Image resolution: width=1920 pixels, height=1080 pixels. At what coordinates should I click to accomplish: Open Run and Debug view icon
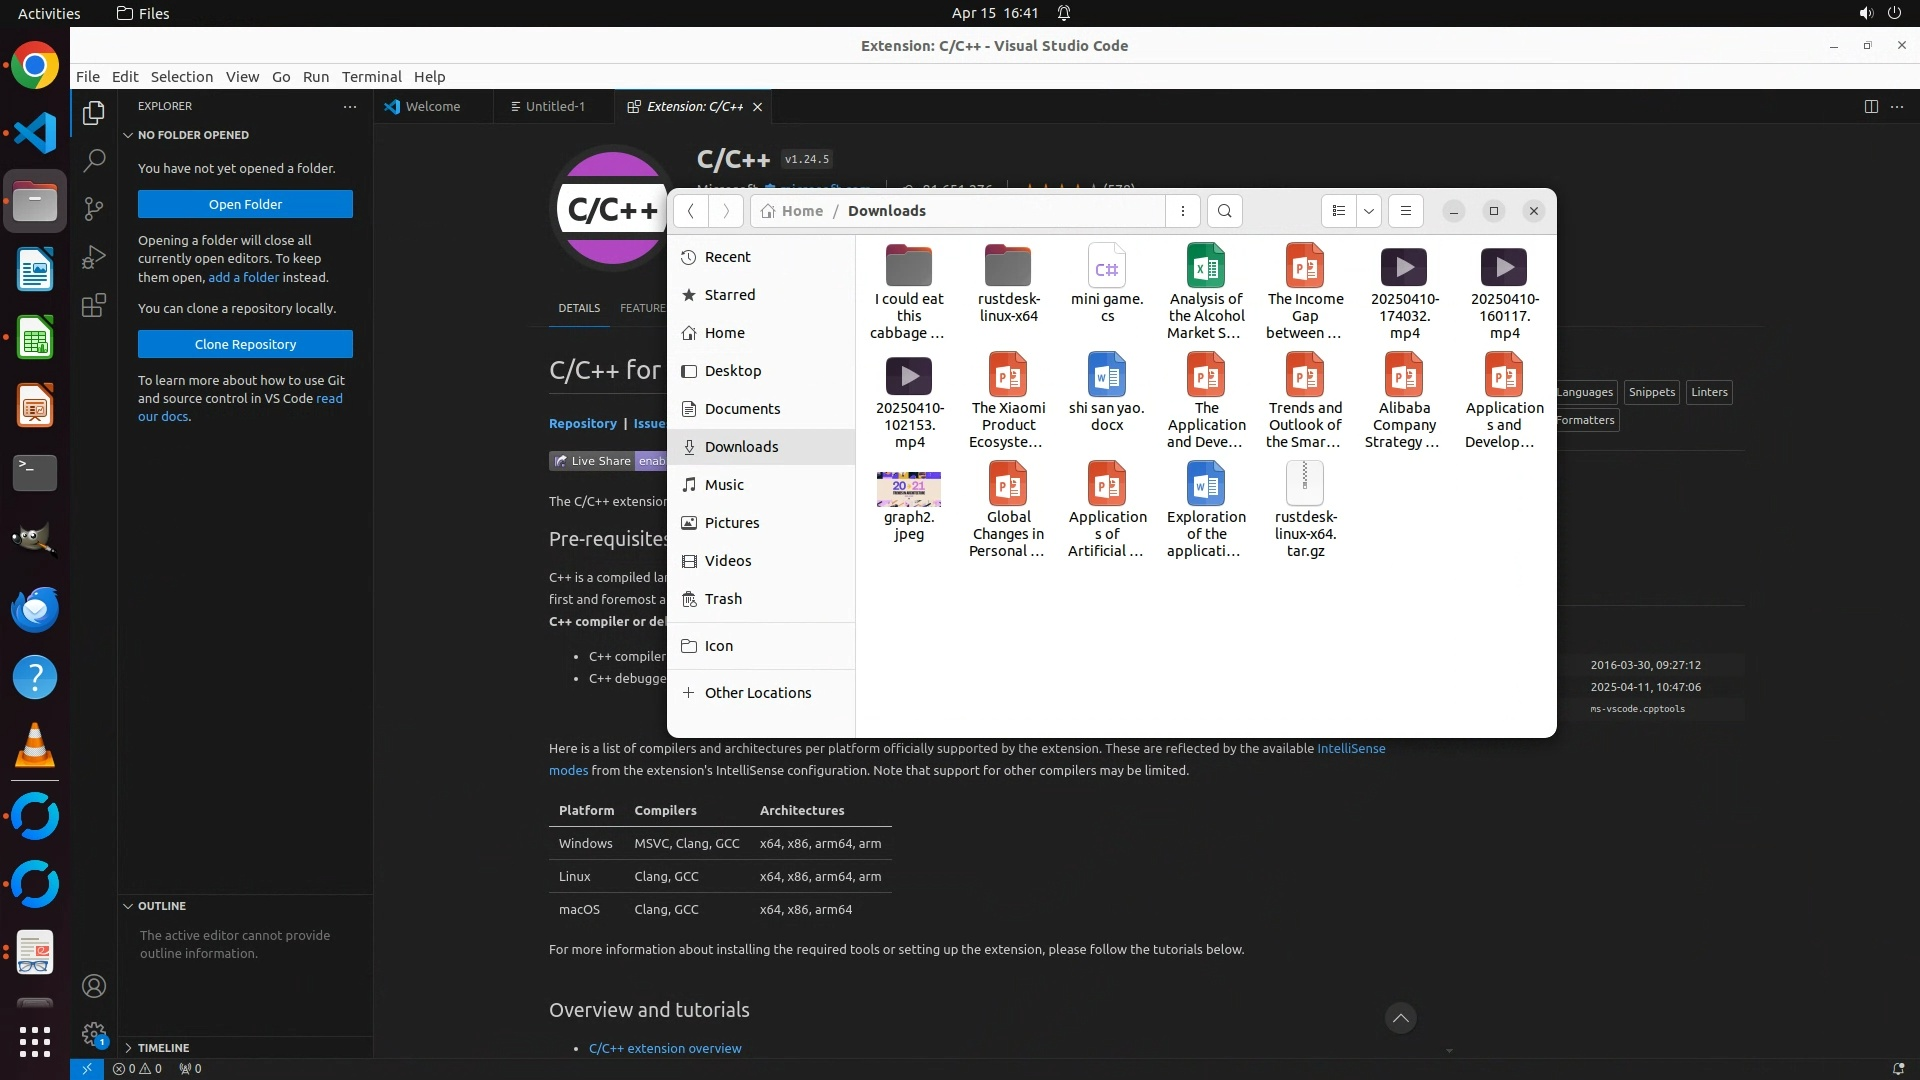pos(93,257)
